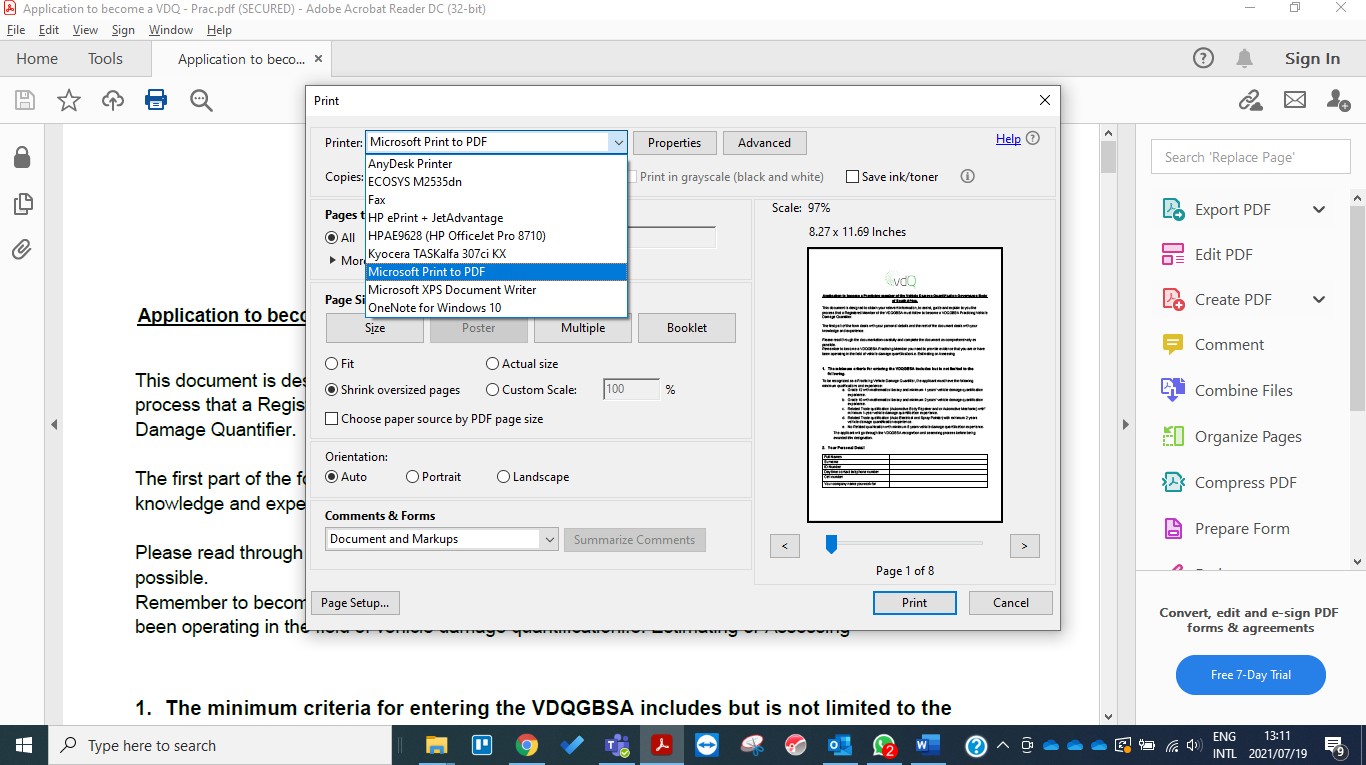Open the notifications bell icon
The width and height of the screenshot is (1366, 765).
click(x=1245, y=58)
